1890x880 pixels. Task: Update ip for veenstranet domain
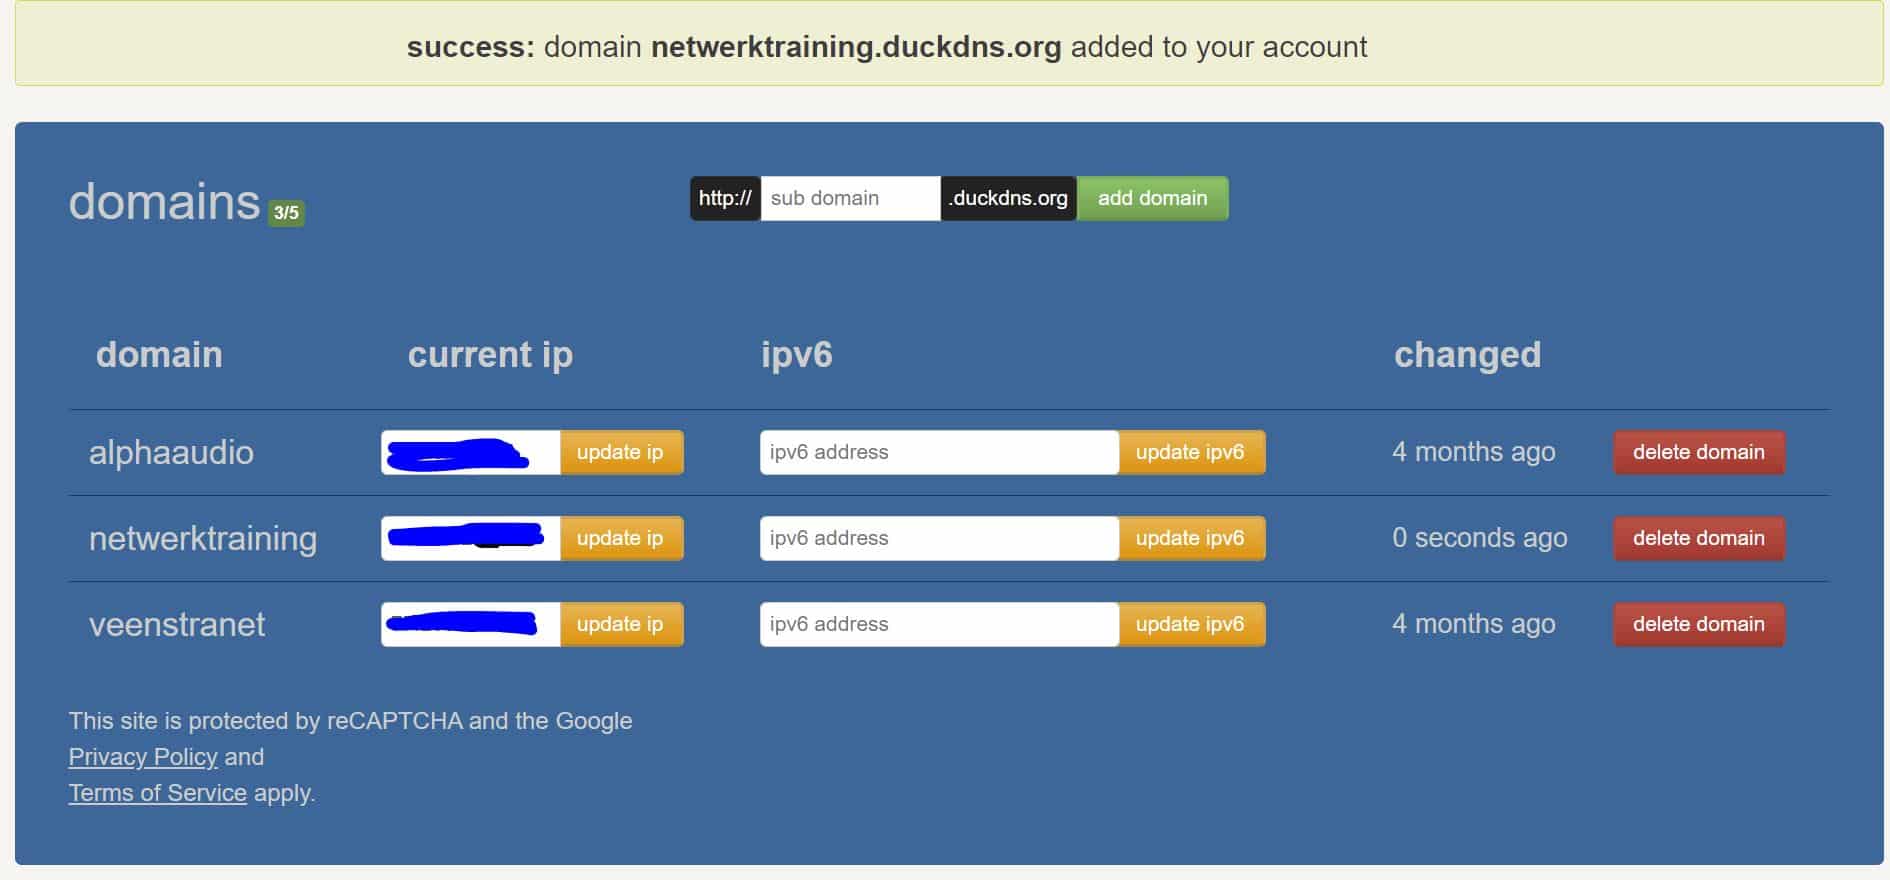click(620, 624)
